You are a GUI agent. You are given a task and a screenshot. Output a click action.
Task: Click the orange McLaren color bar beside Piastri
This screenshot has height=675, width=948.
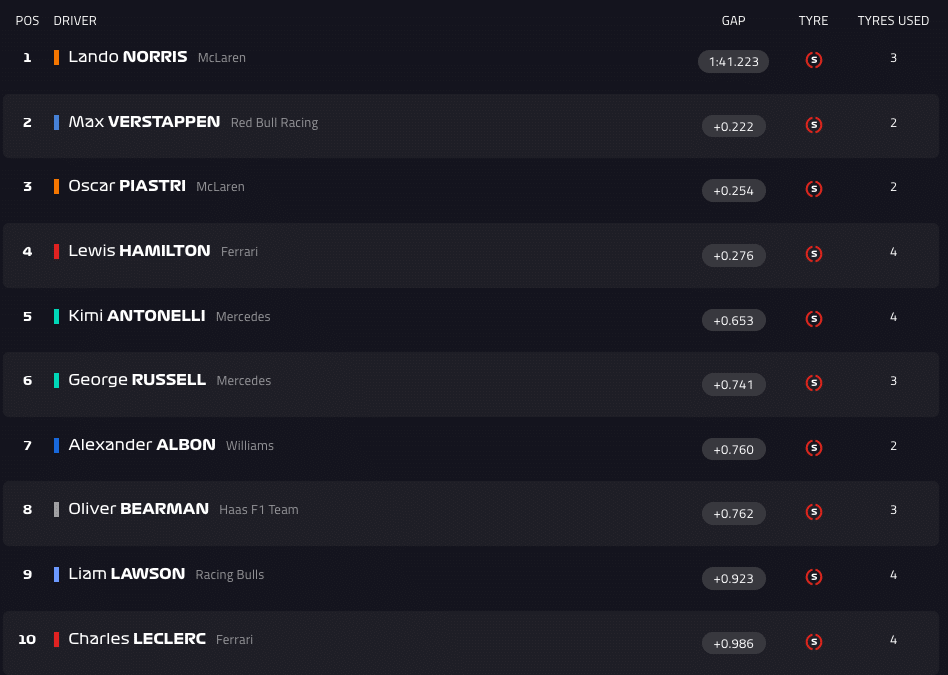tap(57, 187)
